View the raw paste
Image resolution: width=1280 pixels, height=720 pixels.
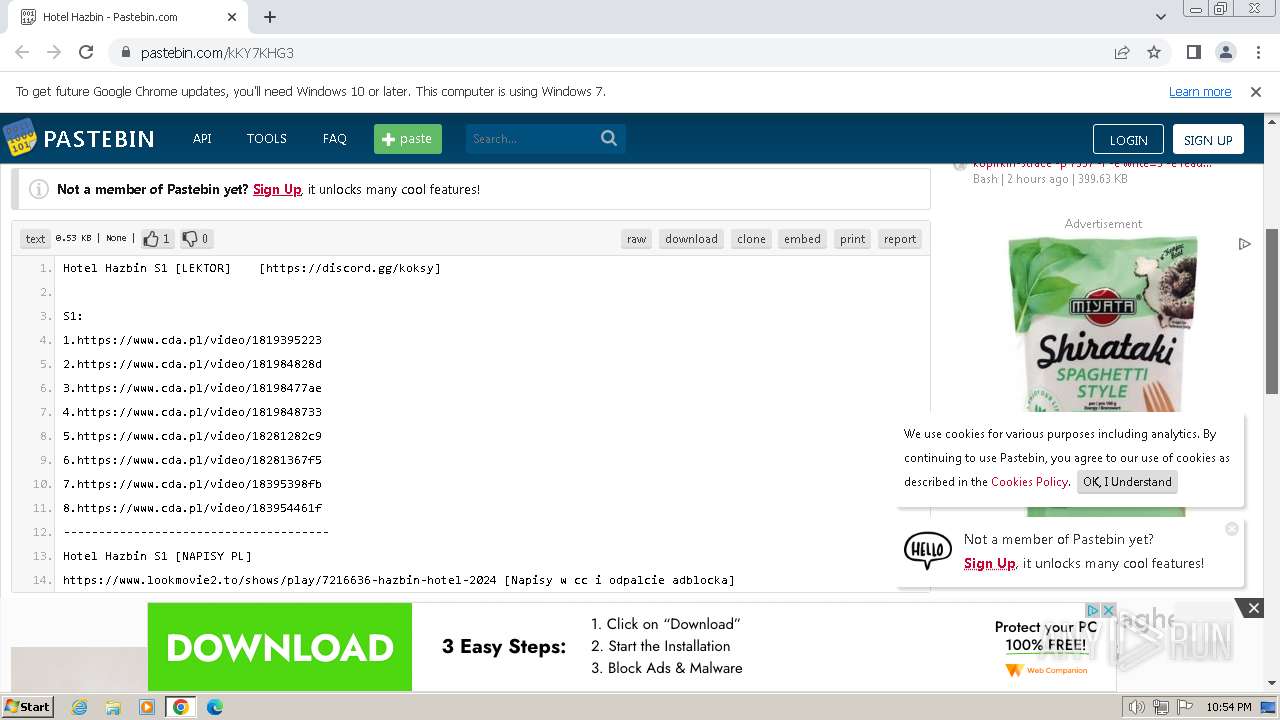[x=637, y=239]
